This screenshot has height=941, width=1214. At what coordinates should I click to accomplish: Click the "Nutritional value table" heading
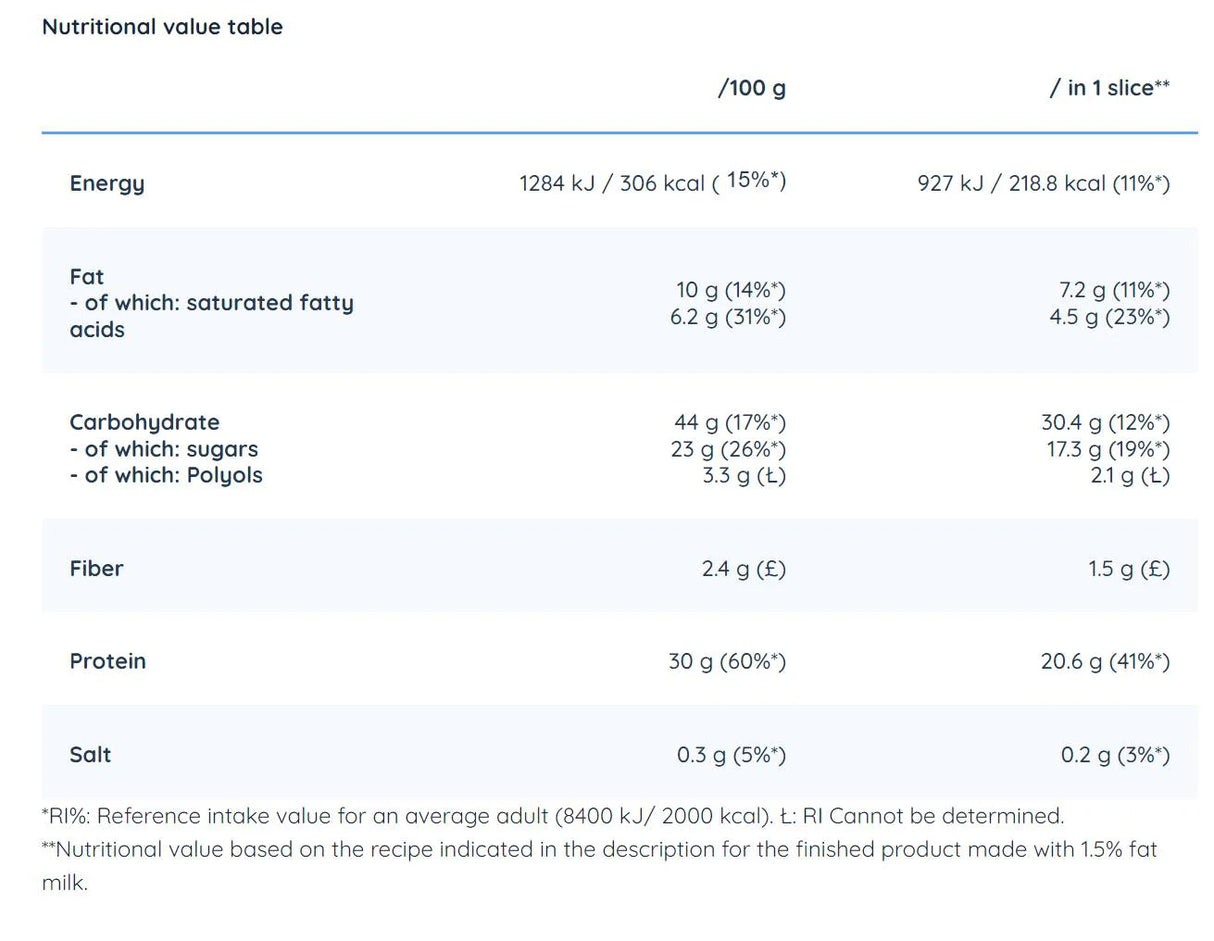(x=162, y=27)
